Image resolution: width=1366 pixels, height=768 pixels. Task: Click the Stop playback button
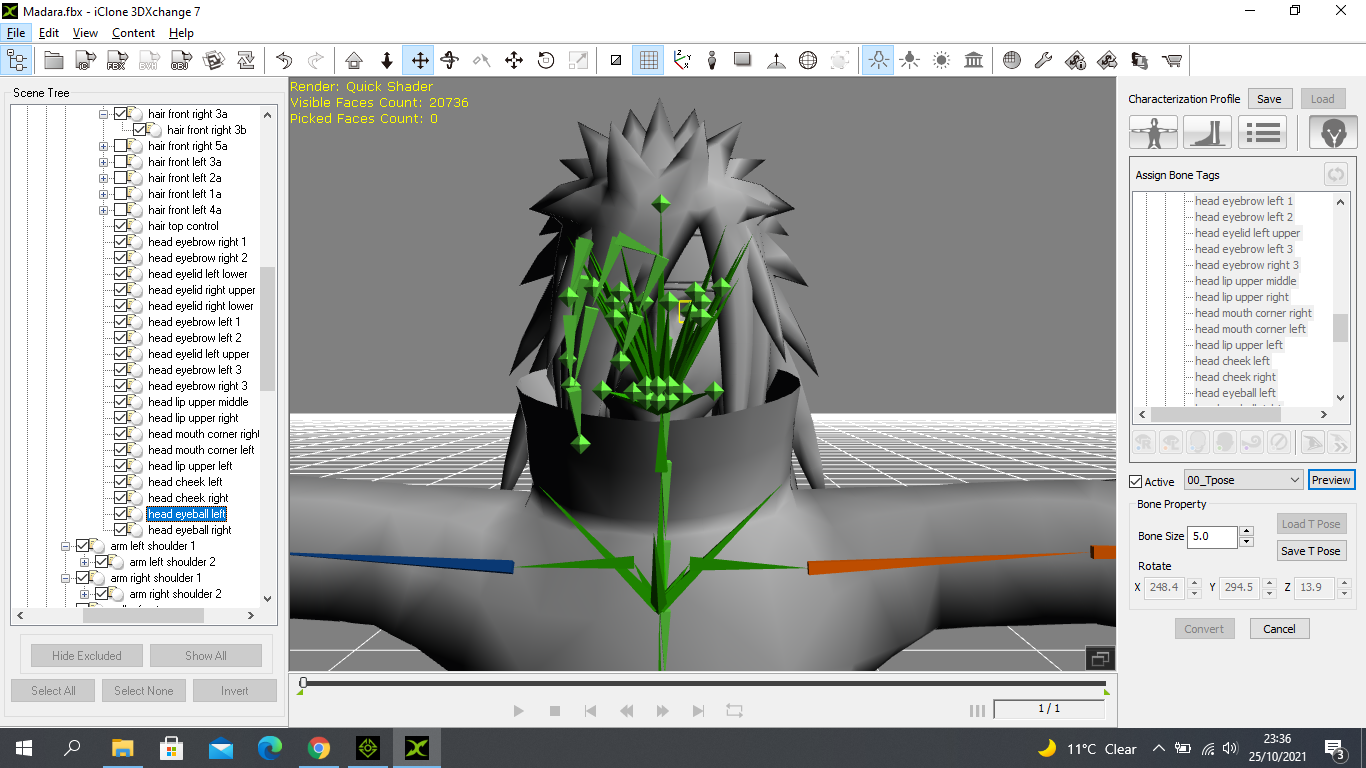point(554,711)
